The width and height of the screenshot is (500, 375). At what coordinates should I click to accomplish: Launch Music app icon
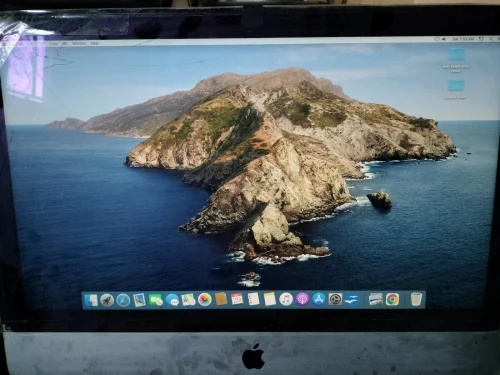click(286, 299)
